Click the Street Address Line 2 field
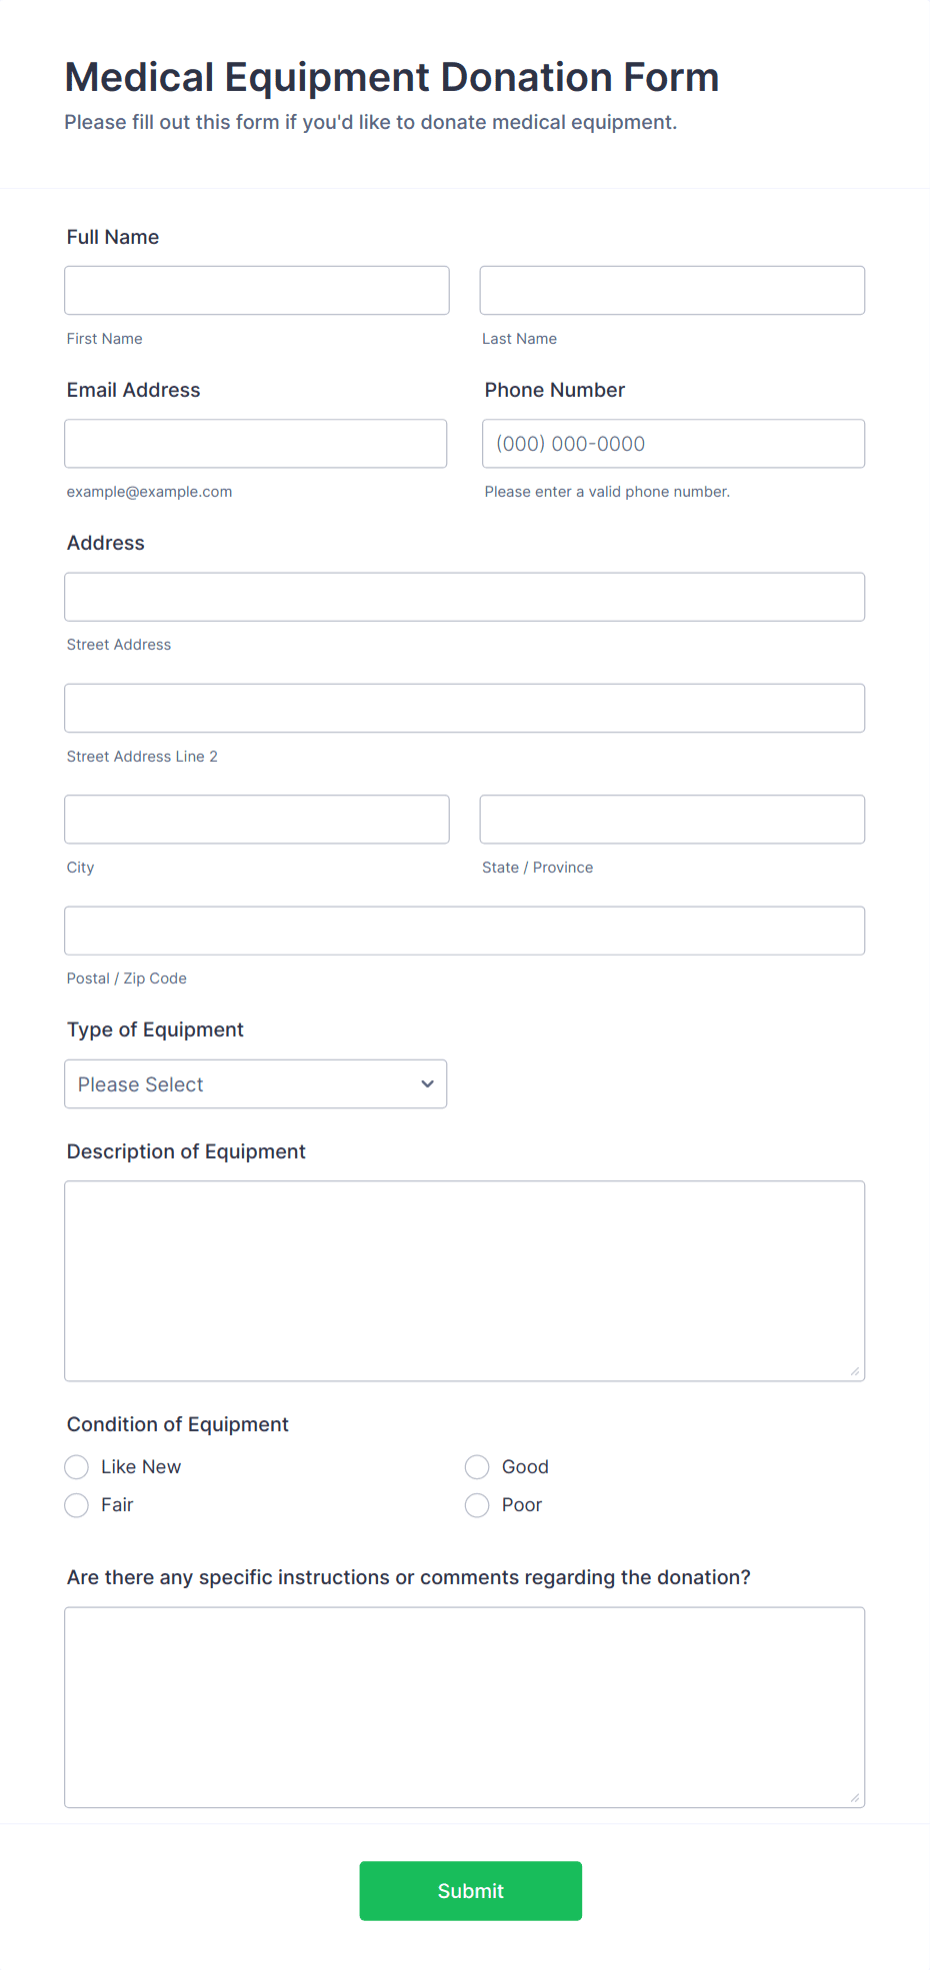930x1970 pixels. coord(464,707)
